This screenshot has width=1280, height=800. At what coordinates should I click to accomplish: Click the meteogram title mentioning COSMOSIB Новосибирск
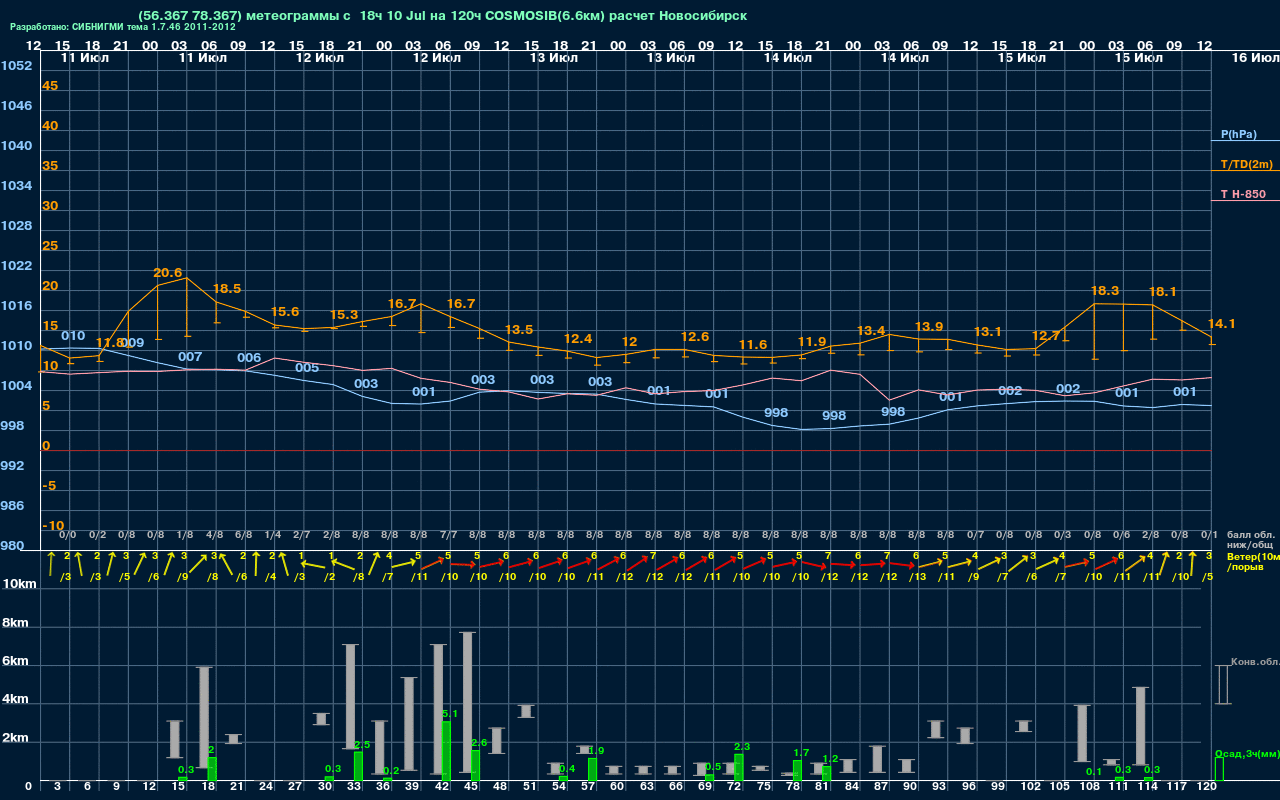pos(442,16)
